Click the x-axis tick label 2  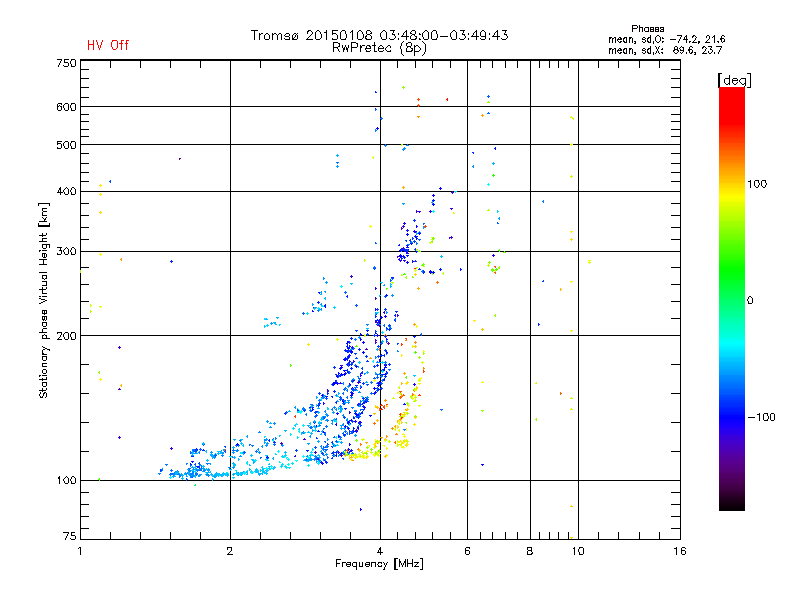point(230,551)
